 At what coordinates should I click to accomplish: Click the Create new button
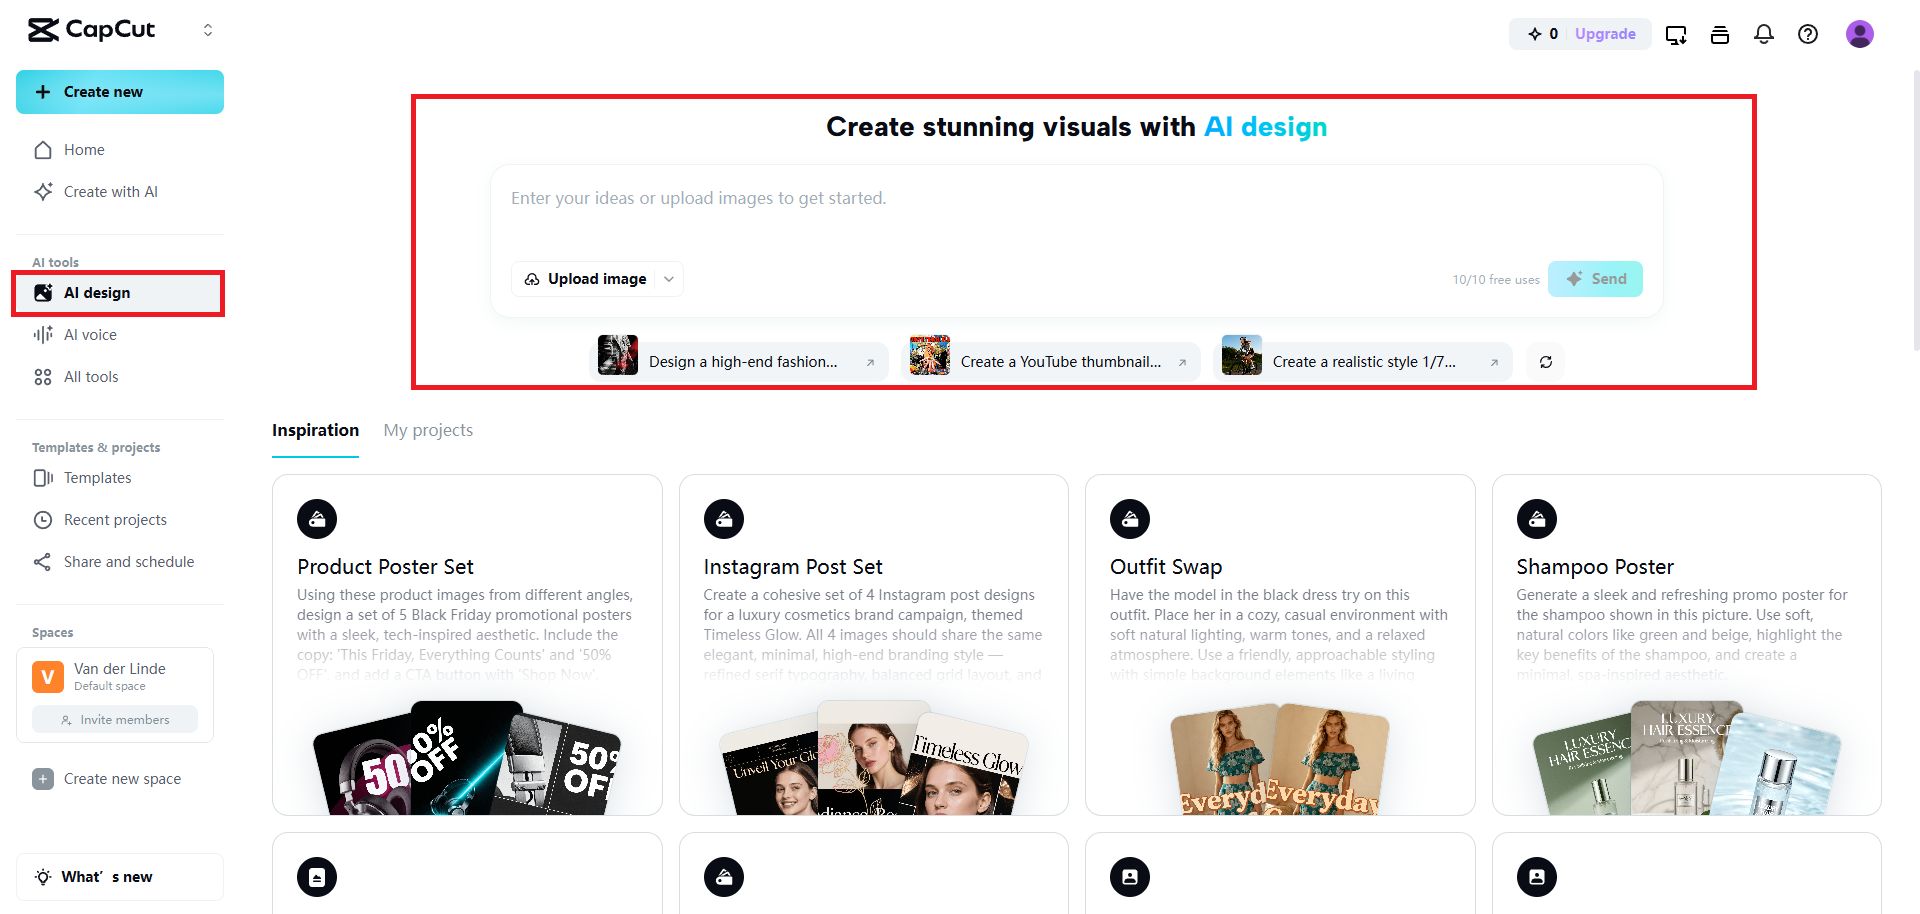click(120, 92)
